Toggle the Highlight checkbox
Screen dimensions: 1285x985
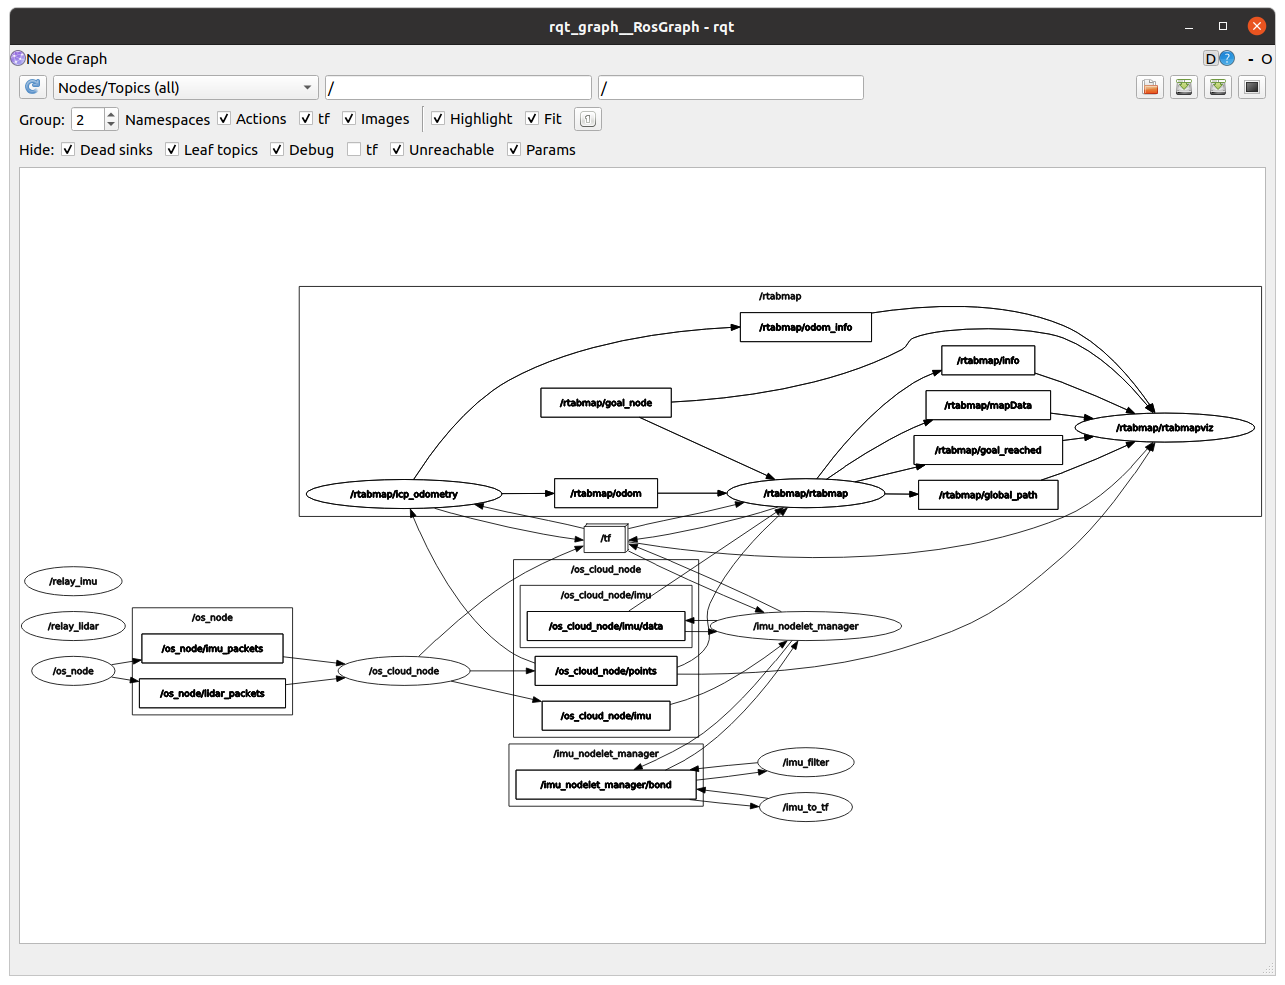(438, 119)
